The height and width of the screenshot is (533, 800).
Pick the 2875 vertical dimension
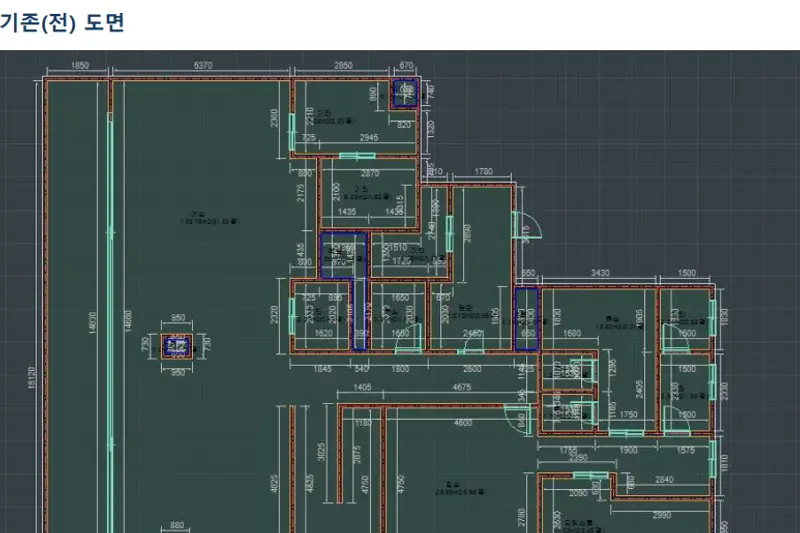coord(357,454)
